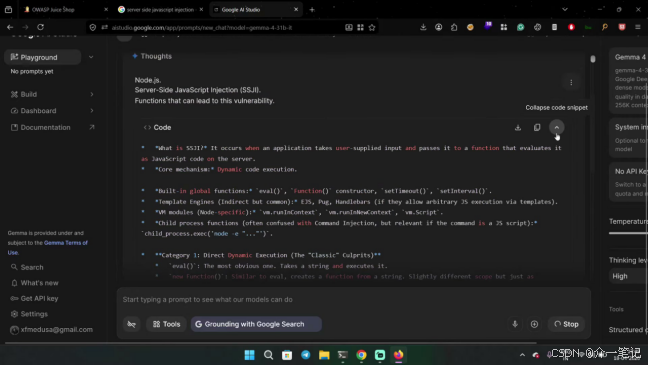Screen dimensions: 648x365
Task: Open the terminal app from taskbar
Action: (x=343, y=355)
